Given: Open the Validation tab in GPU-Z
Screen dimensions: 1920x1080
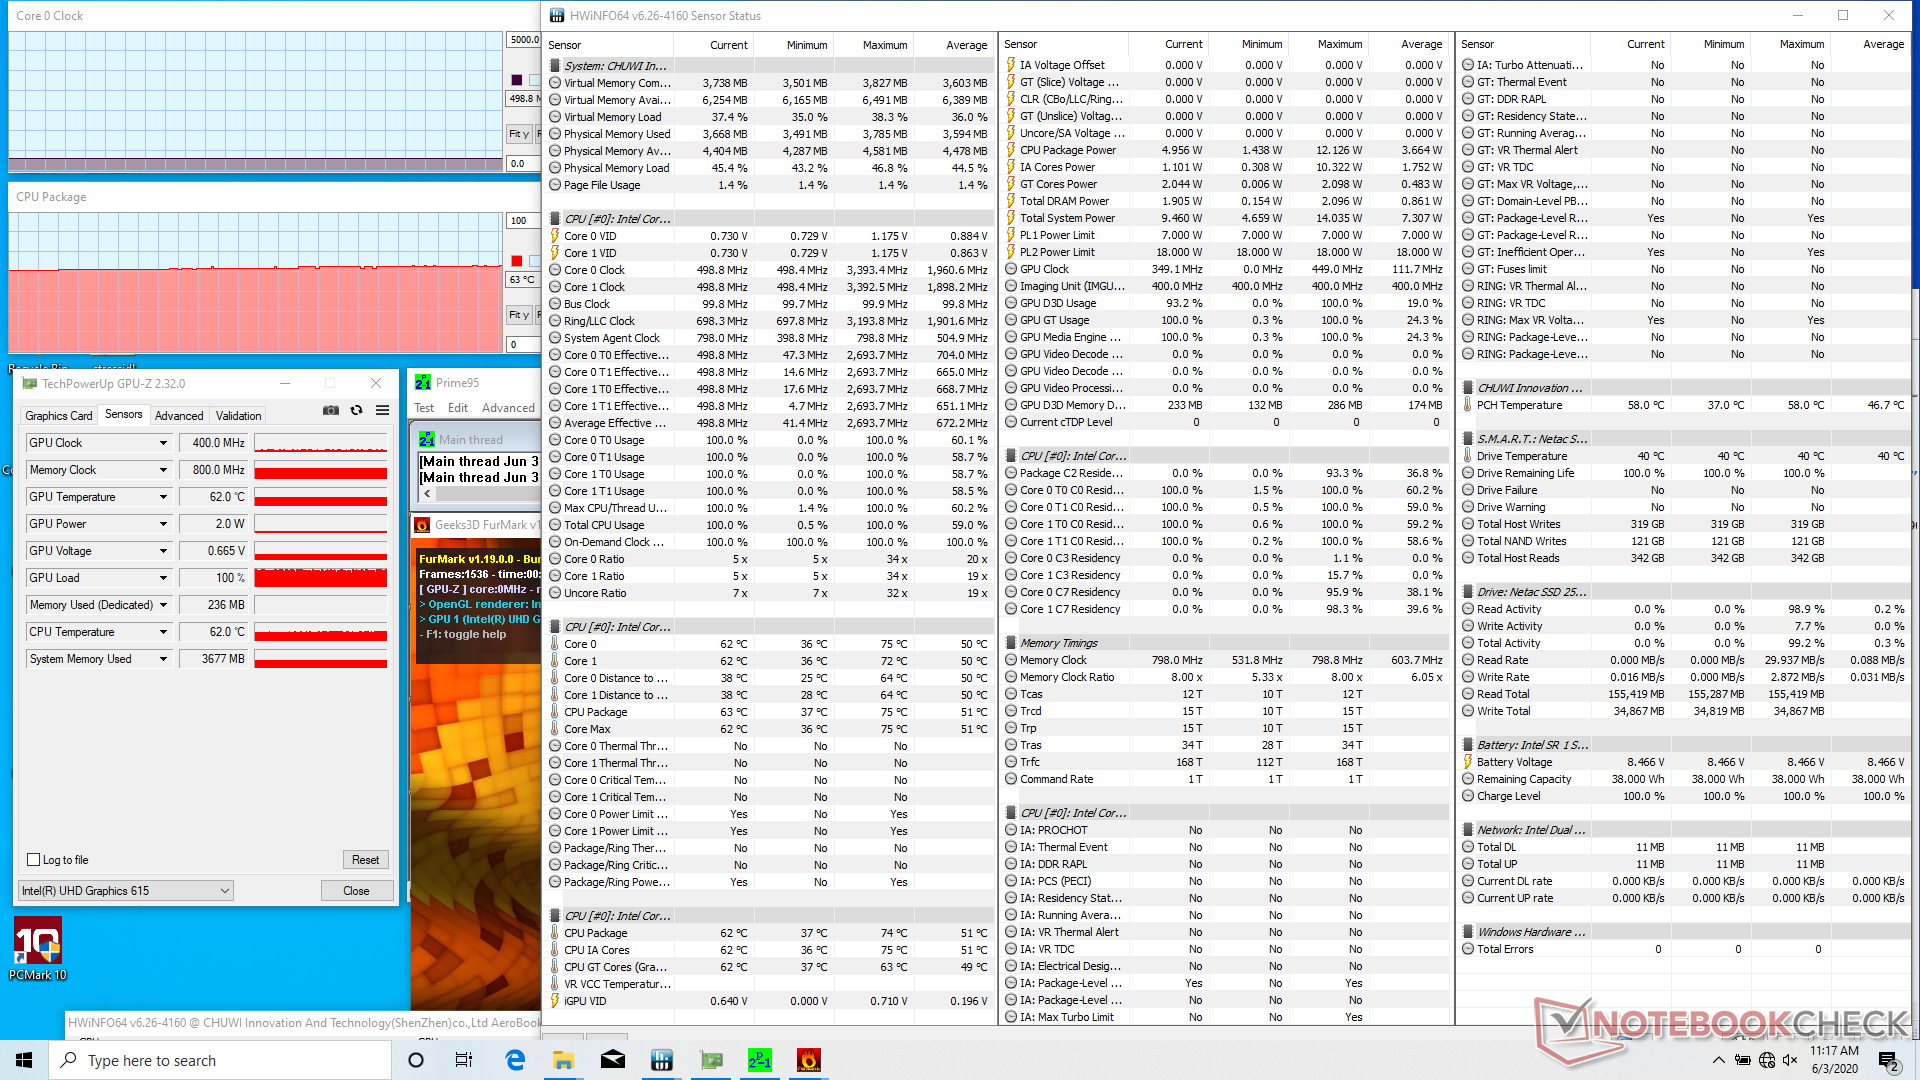Looking at the screenshot, I should [x=239, y=416].
